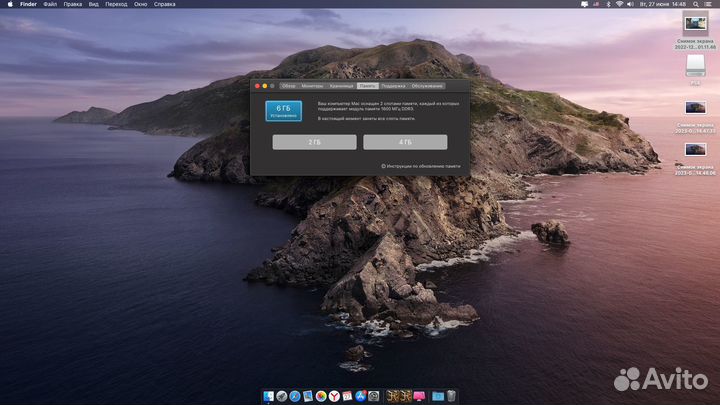Open Calendar icon in Dock
The height and width of the screenshot is (405, 720).
(347, 396)
